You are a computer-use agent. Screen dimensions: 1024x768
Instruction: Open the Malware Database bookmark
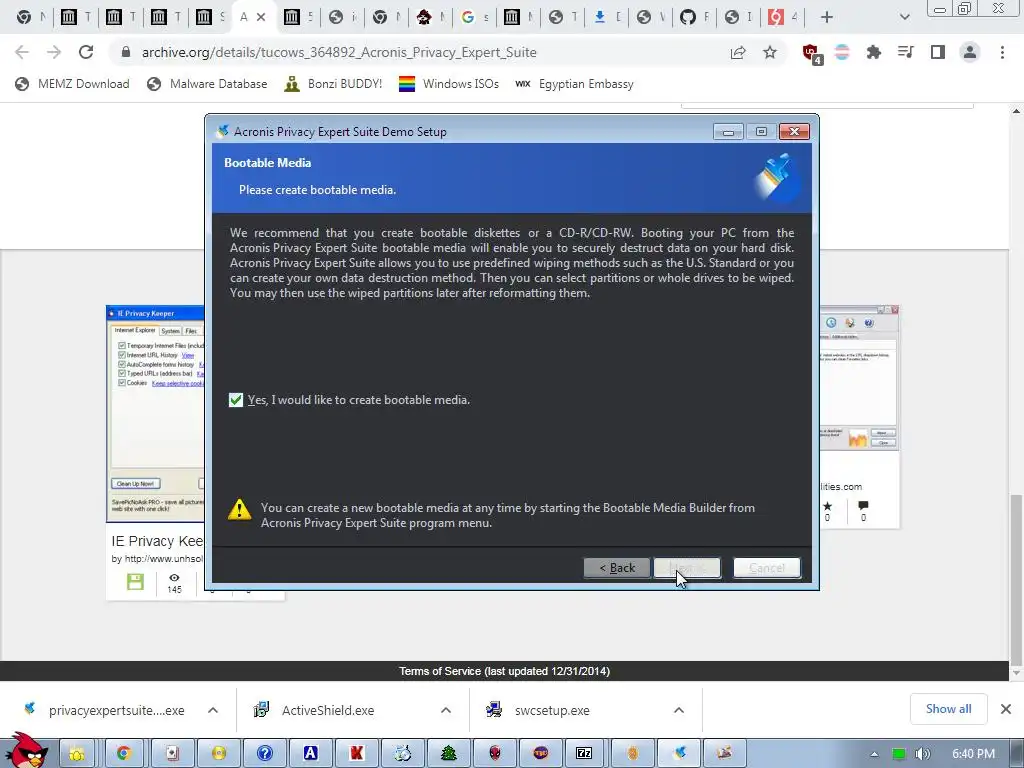[x=207, y=84]
